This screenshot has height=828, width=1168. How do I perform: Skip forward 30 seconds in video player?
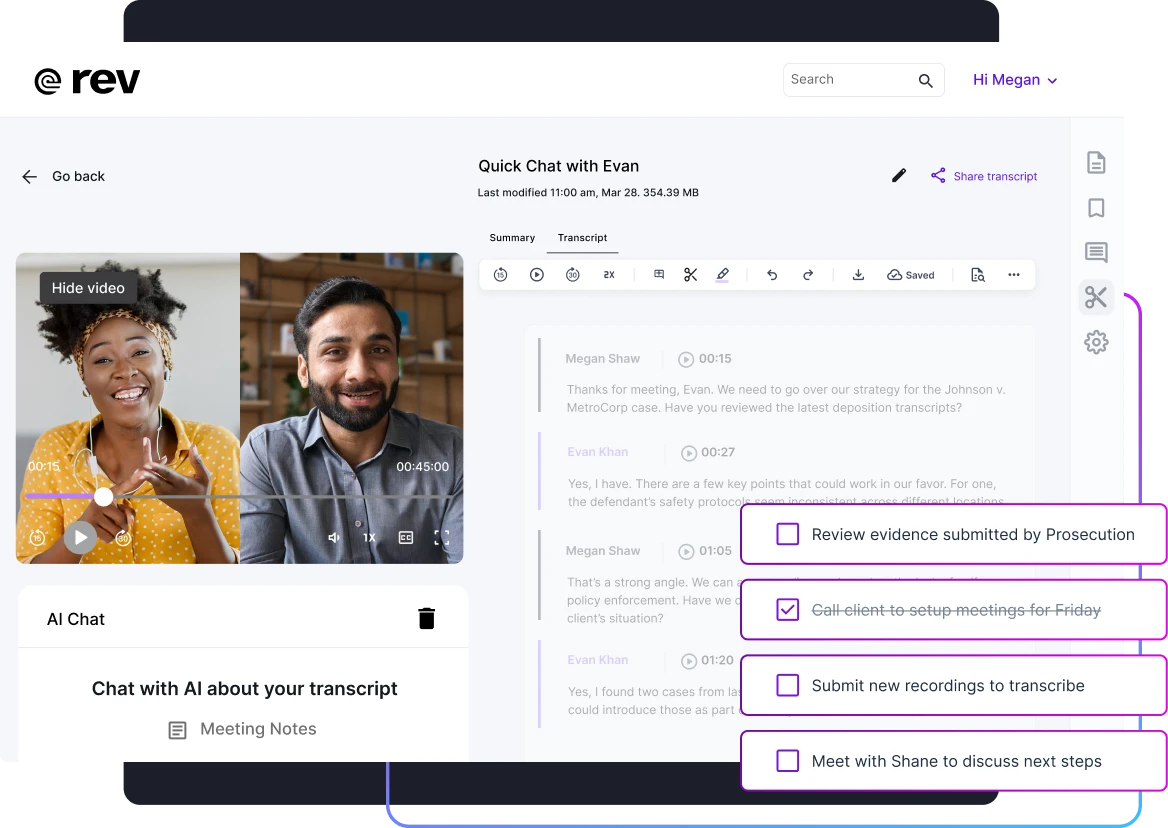pos(124,537)
